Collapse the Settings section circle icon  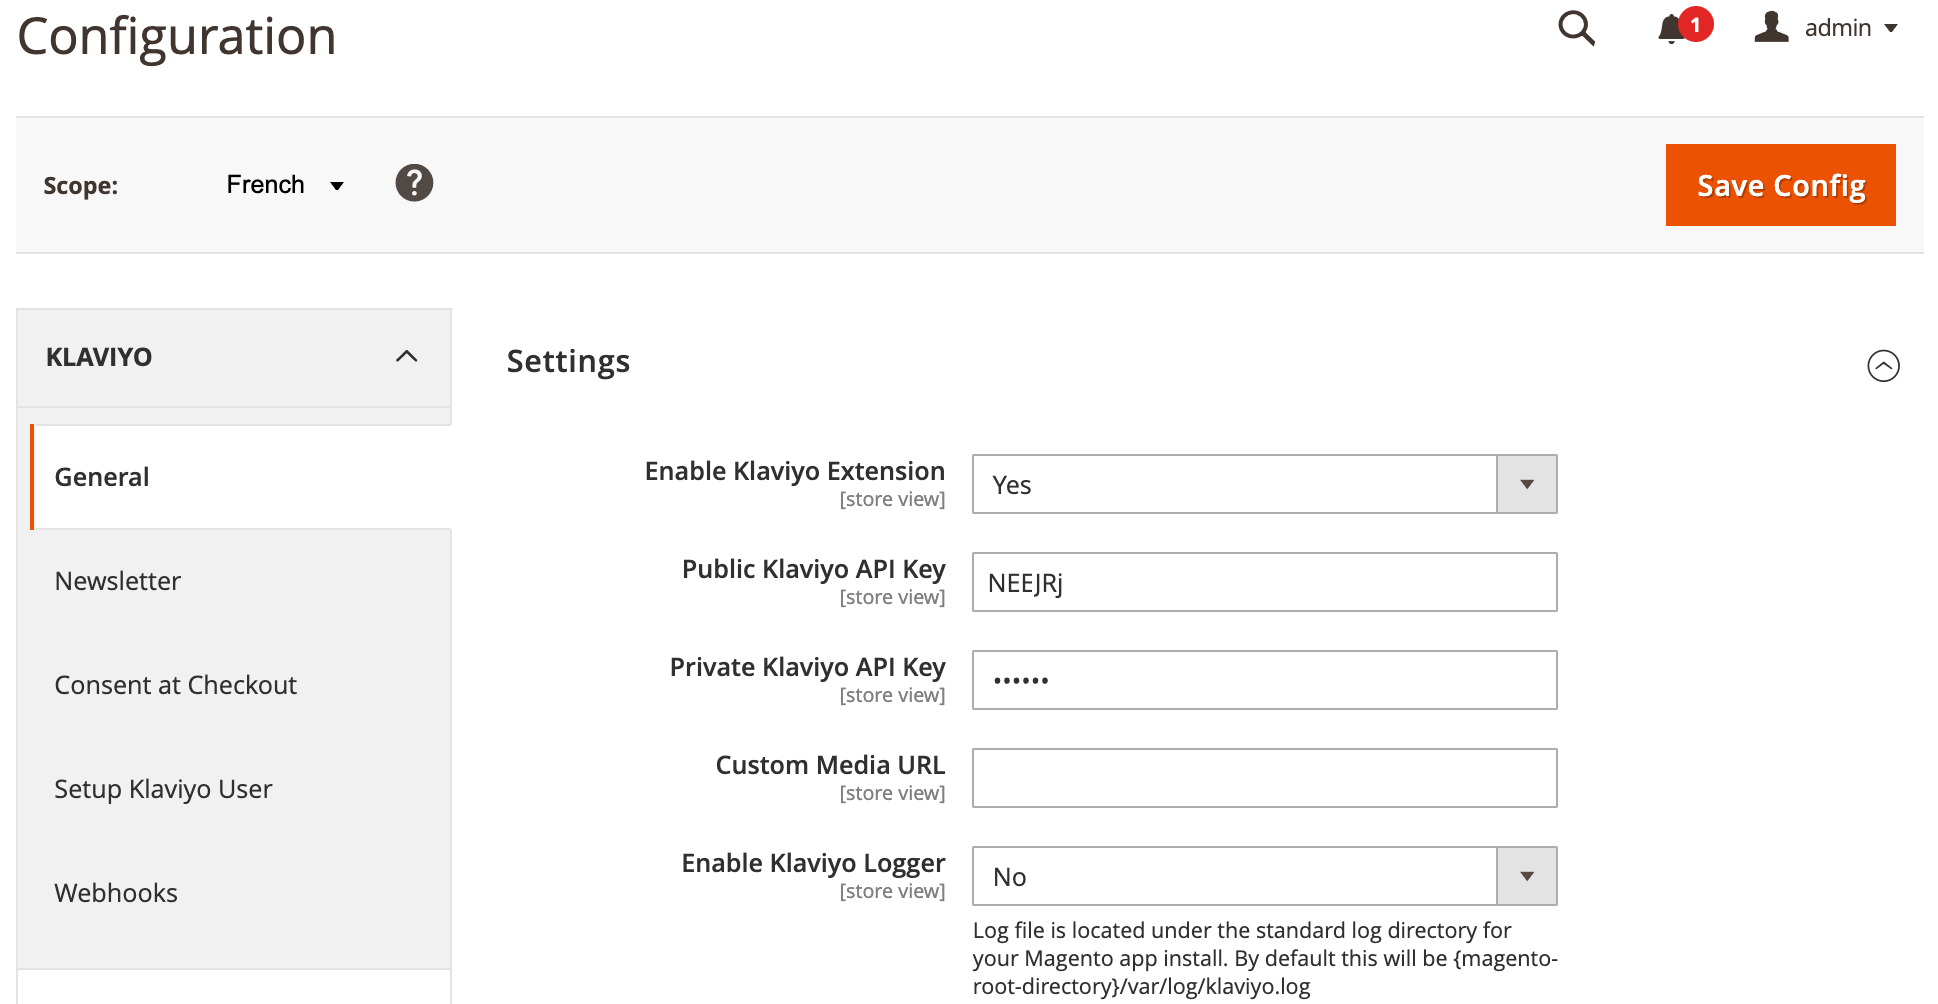(x=1883, y=366)
